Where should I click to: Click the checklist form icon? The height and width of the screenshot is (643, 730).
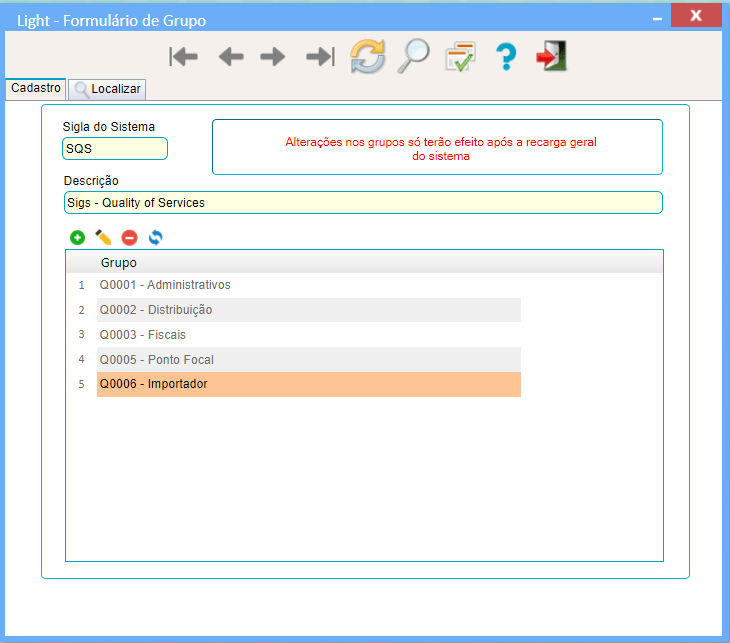pos(460,57)
